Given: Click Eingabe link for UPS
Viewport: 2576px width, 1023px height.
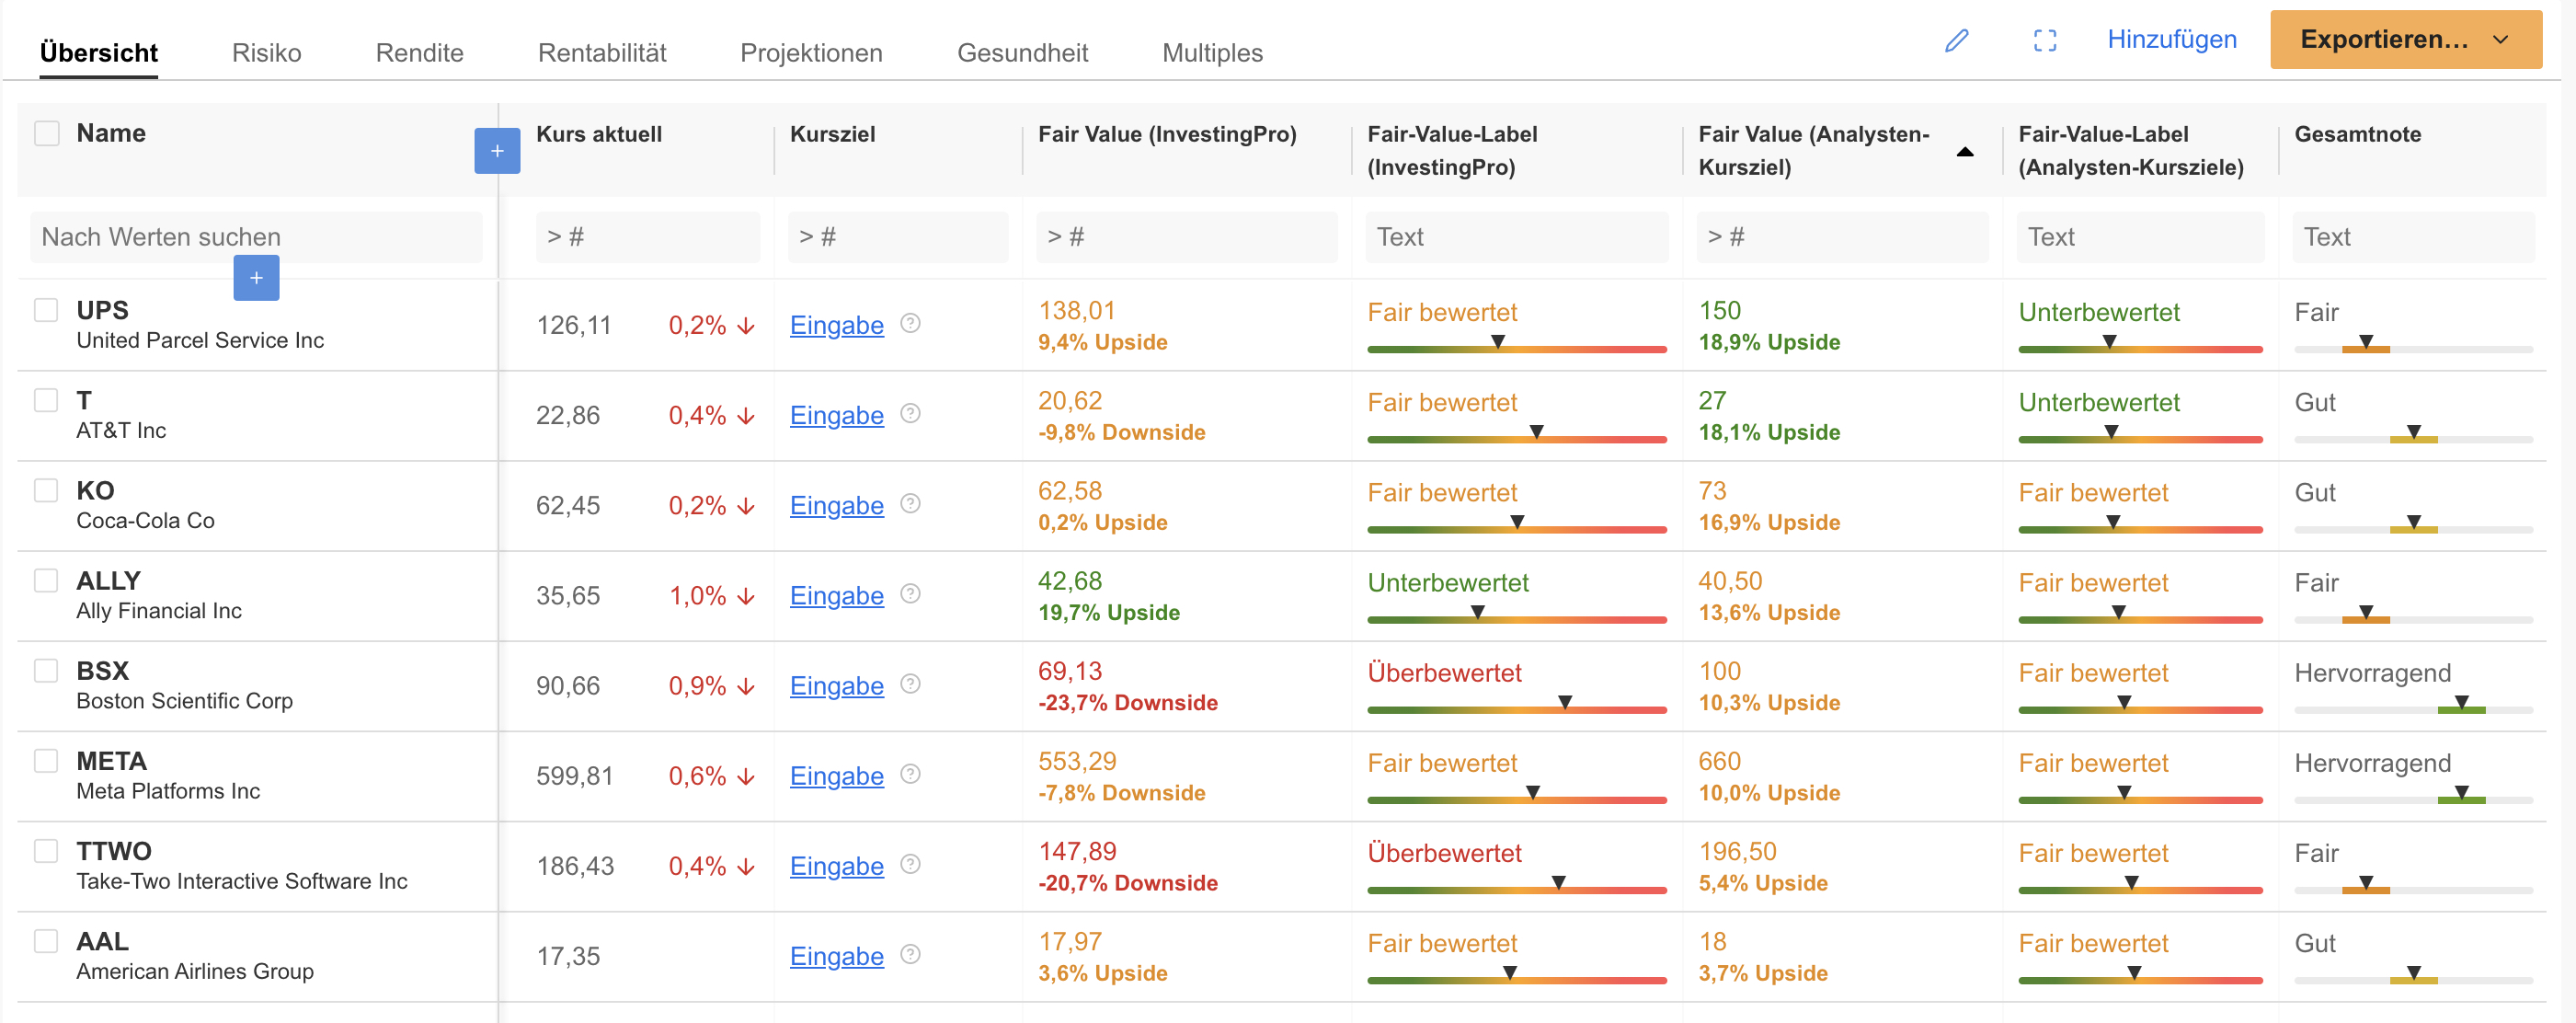Looking at the screenshot, I should pyautogui.click(x=837, y=325).
